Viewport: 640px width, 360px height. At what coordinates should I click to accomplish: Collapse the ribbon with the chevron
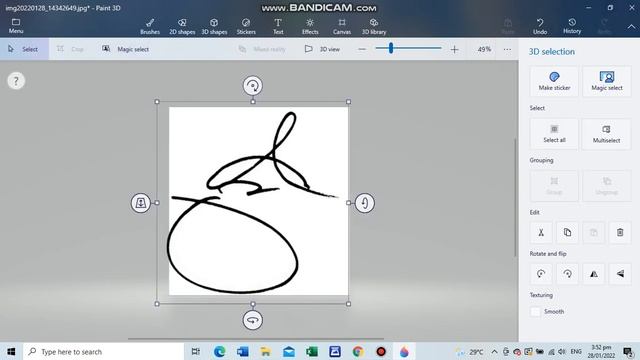pyautogui.click(x=631, y=27)
